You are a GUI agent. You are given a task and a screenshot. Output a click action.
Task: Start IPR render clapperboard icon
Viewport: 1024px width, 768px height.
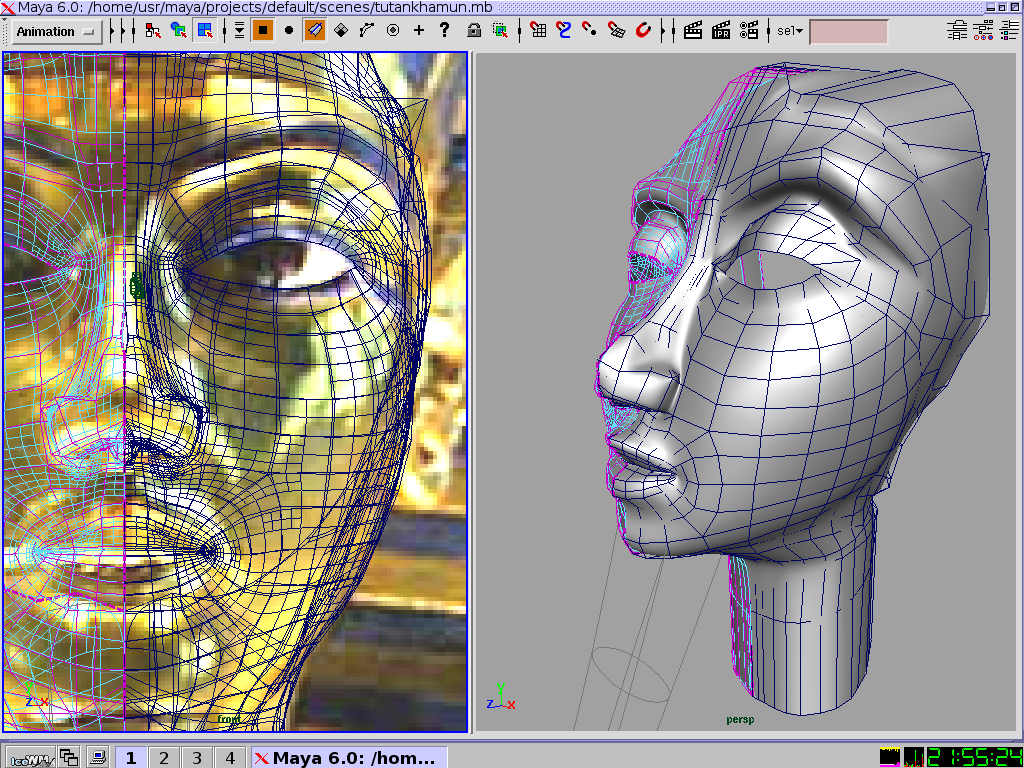tap(721, 30)
